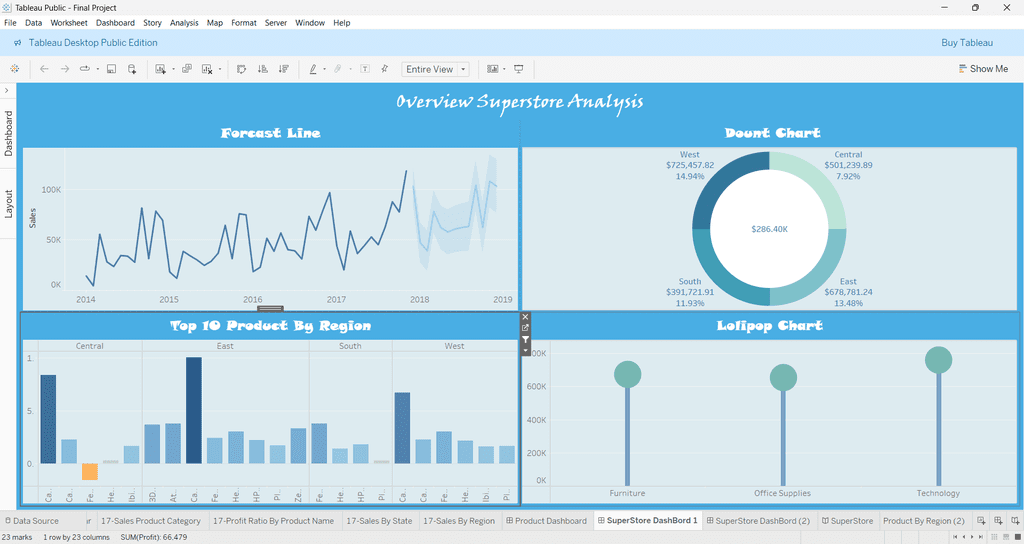Click the Replay Animation toolbar icon

(85, 69)
